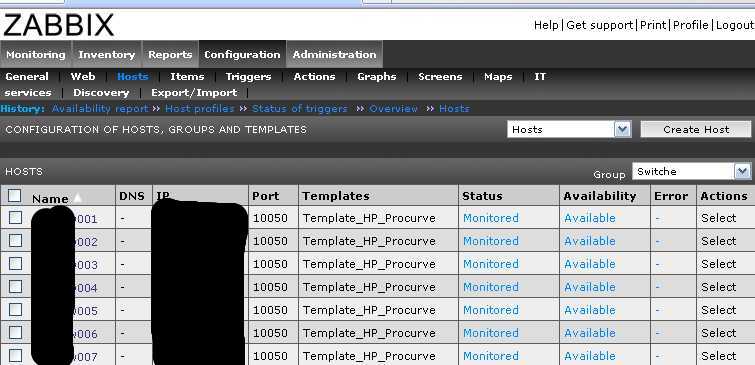Image resolution: width=755 pixels, height=365 pixels.
Task: Check the box for host row 004
Action: [x=15, y=287]
